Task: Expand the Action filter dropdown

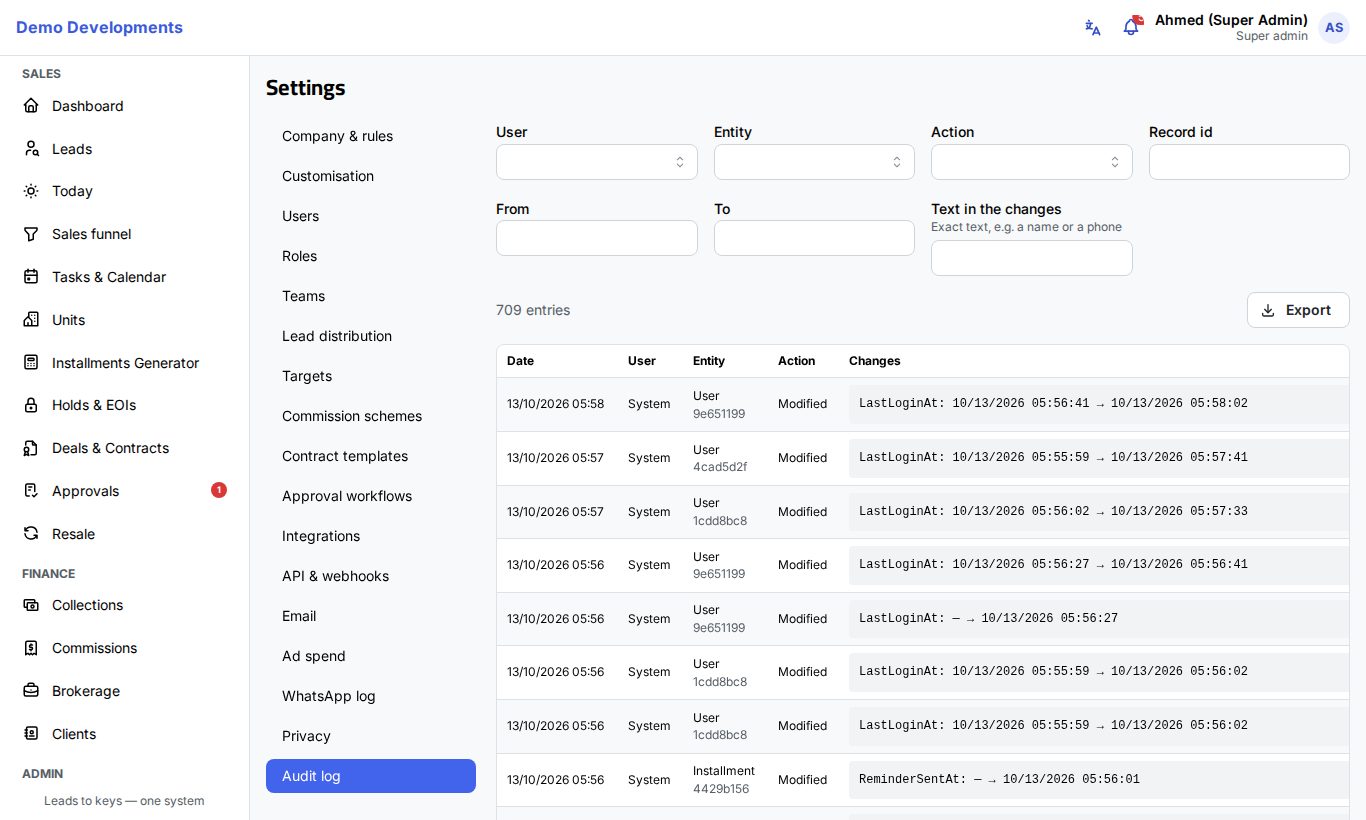Action: point(1032,162)
